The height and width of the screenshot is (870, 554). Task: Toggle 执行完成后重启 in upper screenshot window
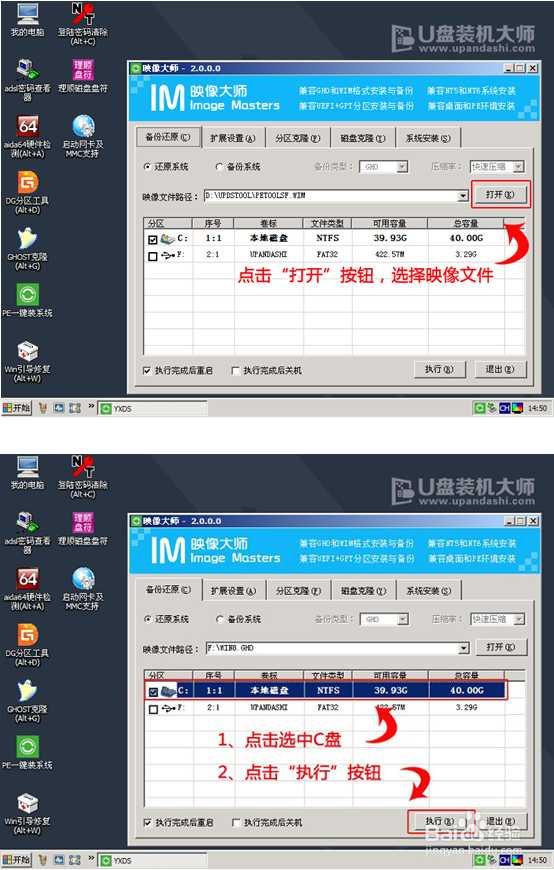(x=147, y=371)
